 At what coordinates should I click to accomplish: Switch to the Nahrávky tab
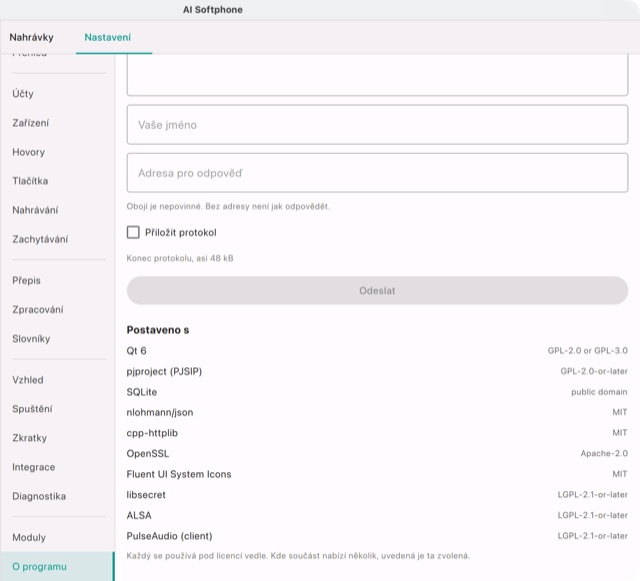(31, 37)
